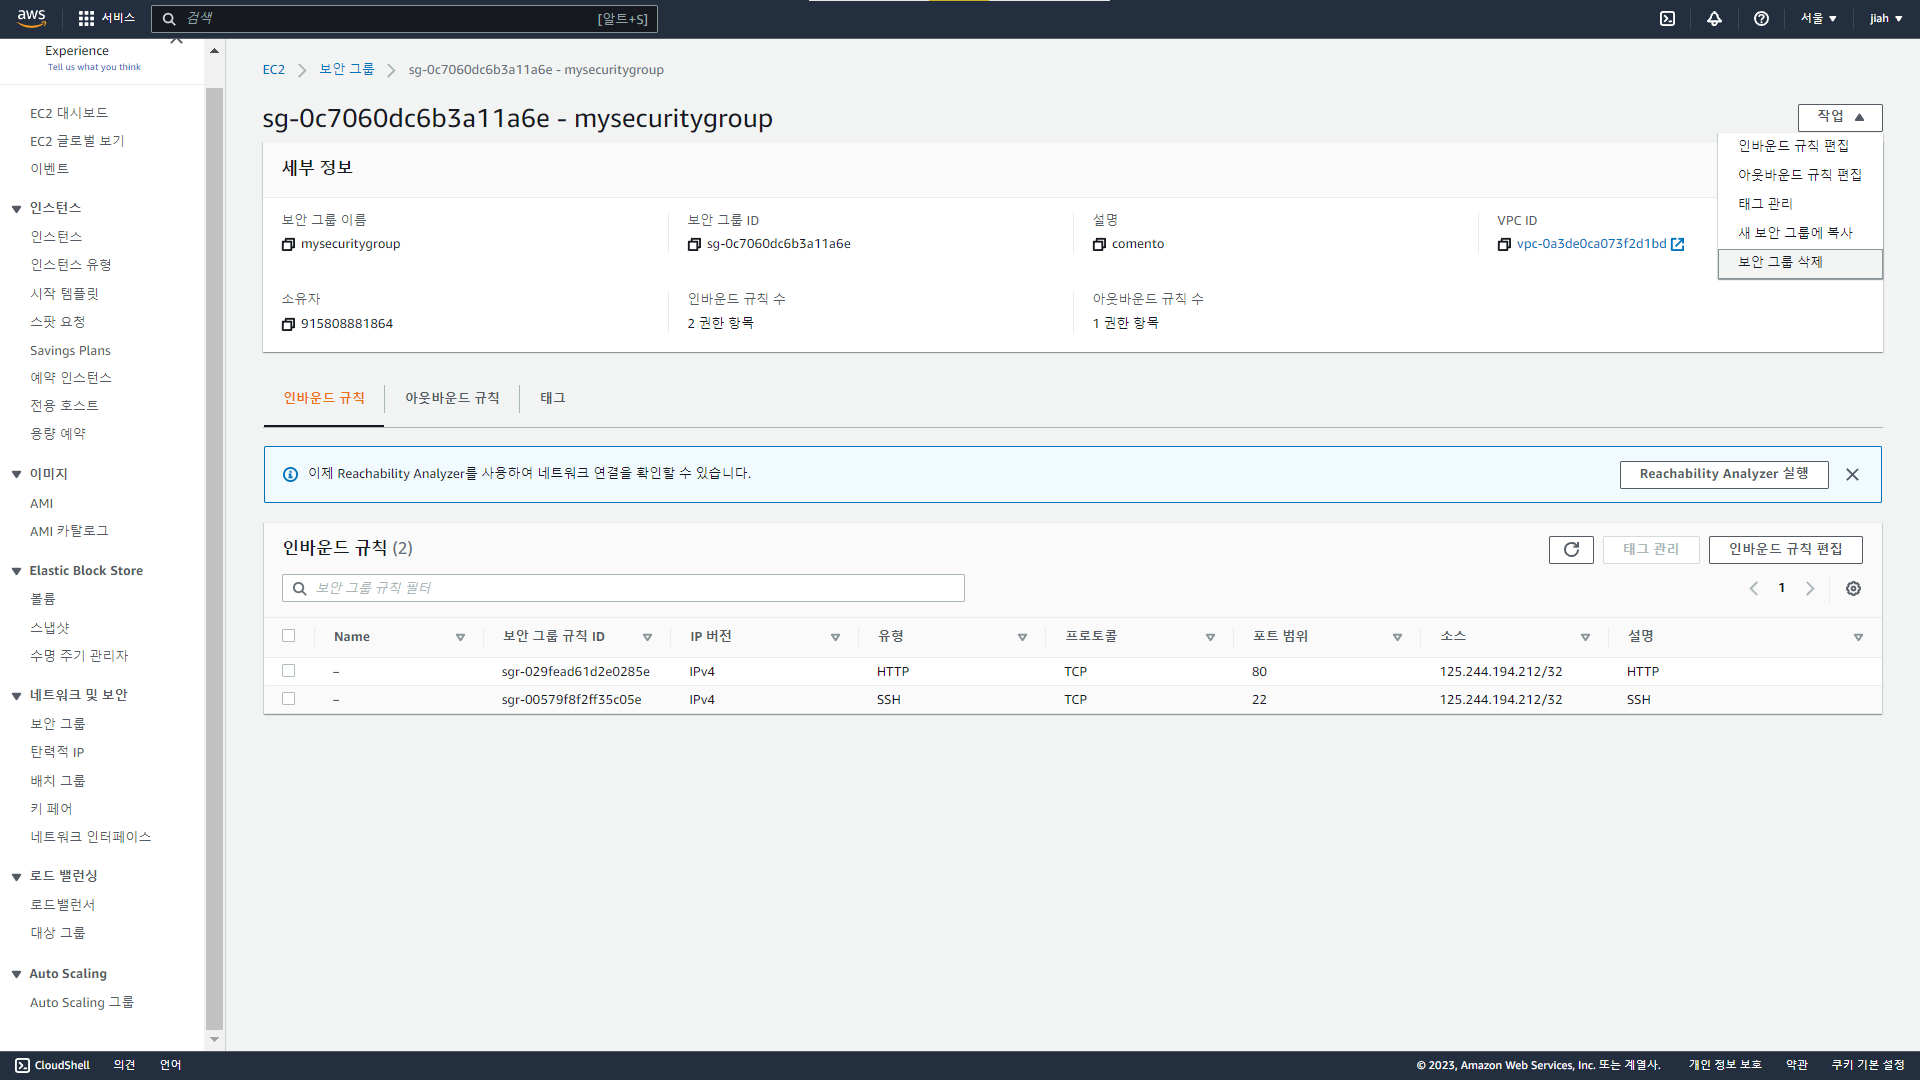Close the New Experience sidebar notice
Image resolution: width=1920 pixels, height=1080 pixels.
176,41
